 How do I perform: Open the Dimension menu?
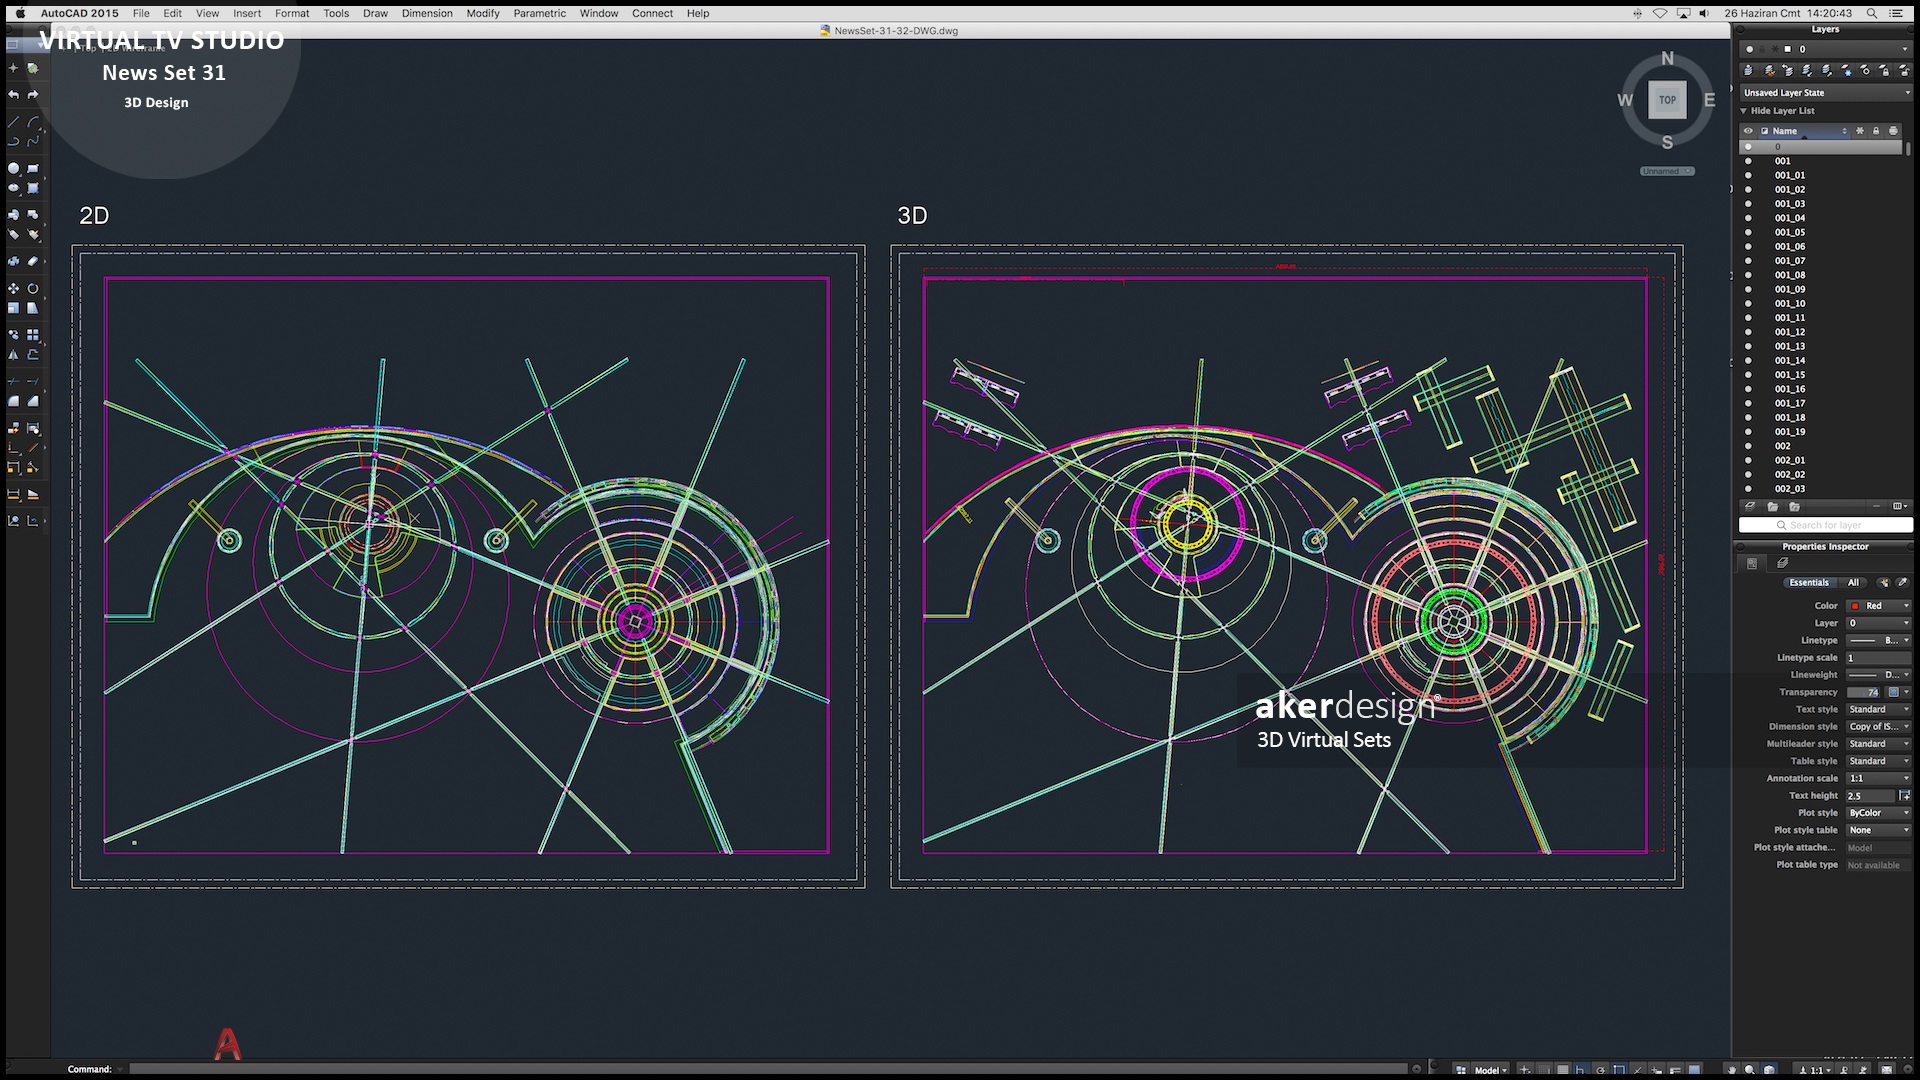coord(427,13)
